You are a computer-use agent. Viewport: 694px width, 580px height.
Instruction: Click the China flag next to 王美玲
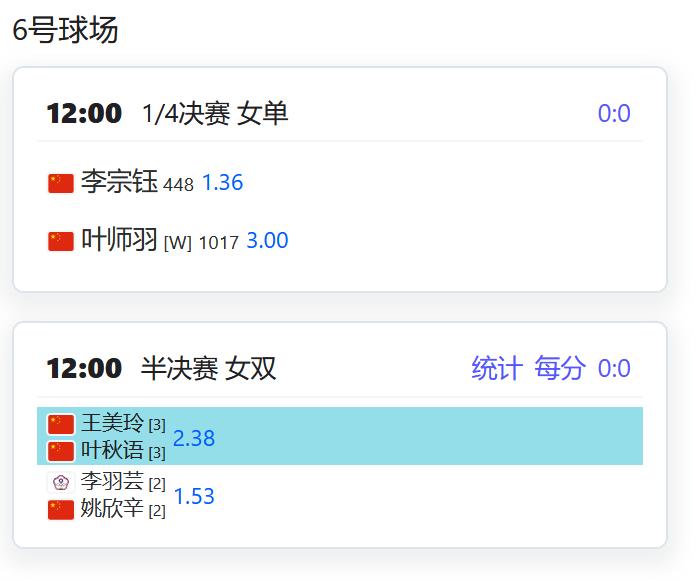61,424
